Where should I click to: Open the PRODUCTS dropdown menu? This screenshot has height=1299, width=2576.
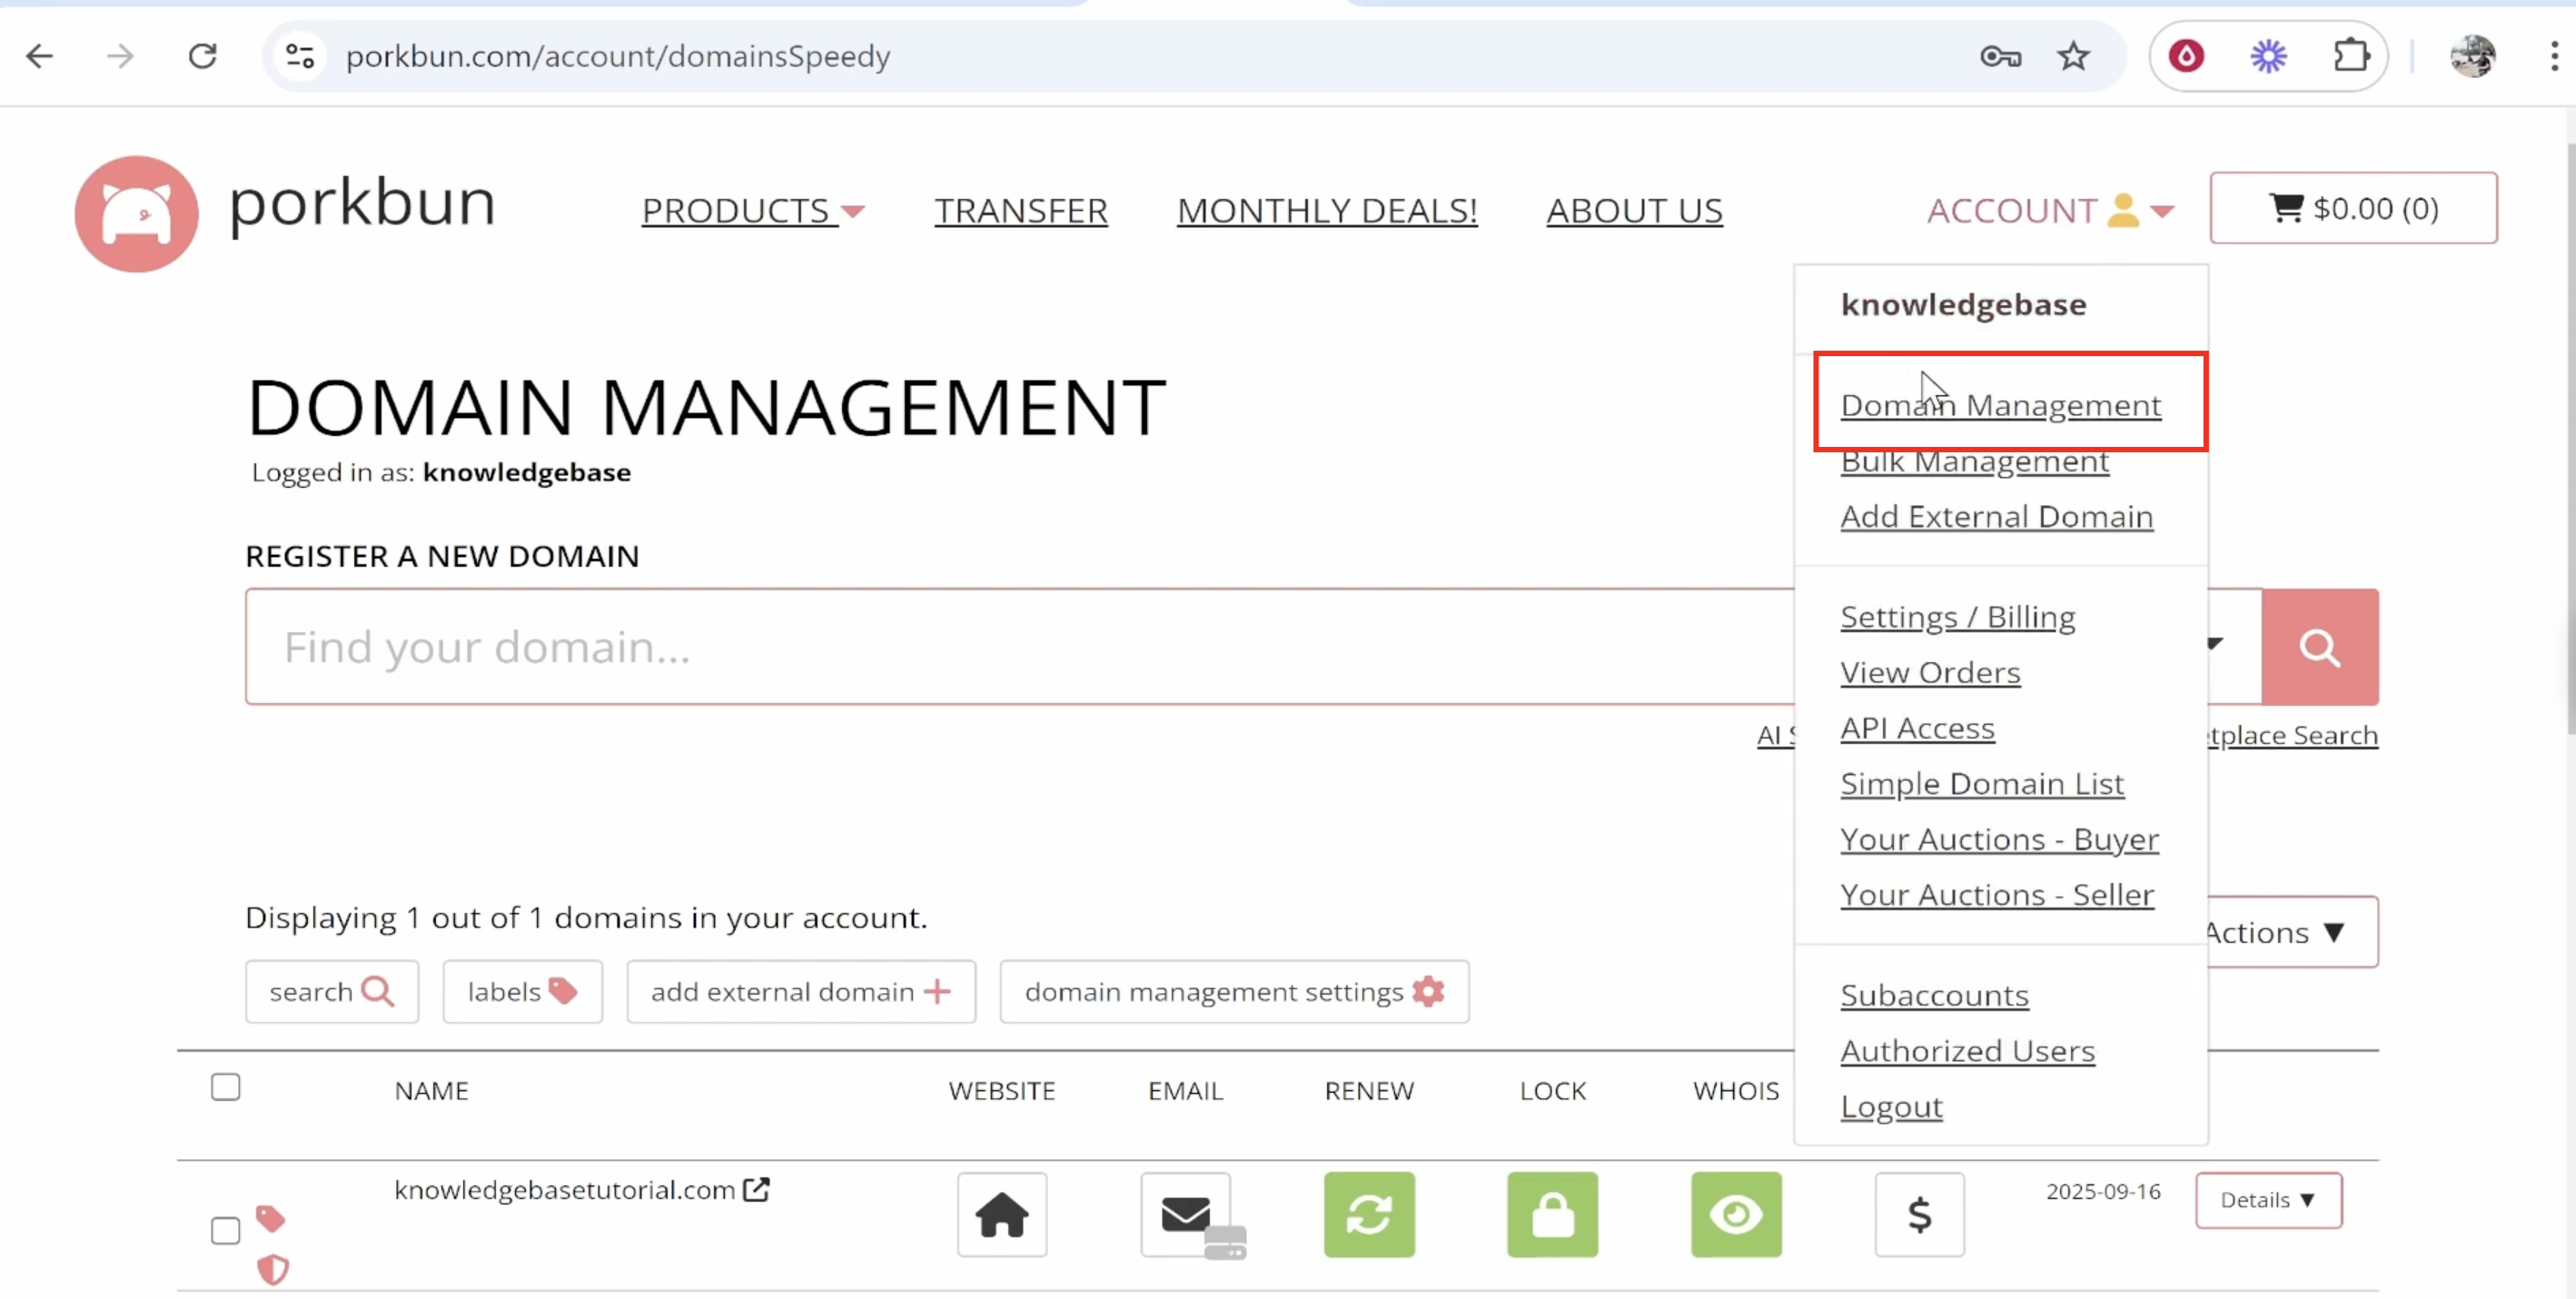click(x=752, y=210)
